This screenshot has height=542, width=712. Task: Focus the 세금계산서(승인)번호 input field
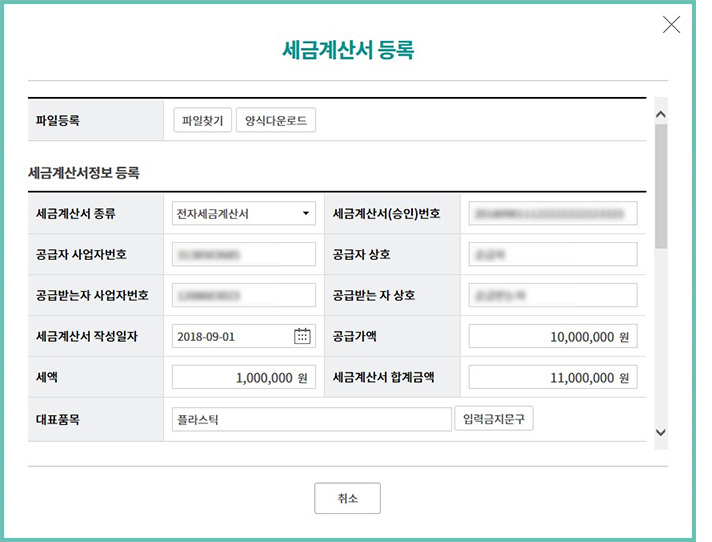(552, 213)
